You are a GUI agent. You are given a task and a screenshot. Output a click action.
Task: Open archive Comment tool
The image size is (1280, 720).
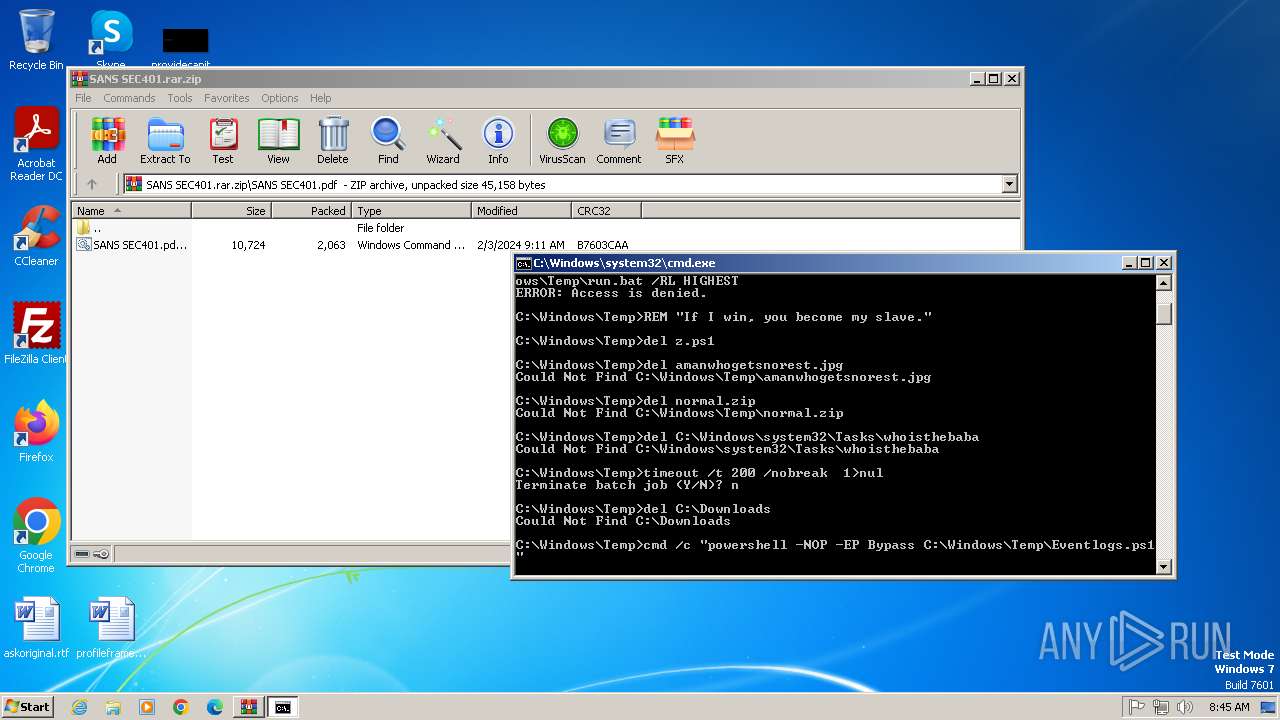pyautogui.click(x=619, y=141)
